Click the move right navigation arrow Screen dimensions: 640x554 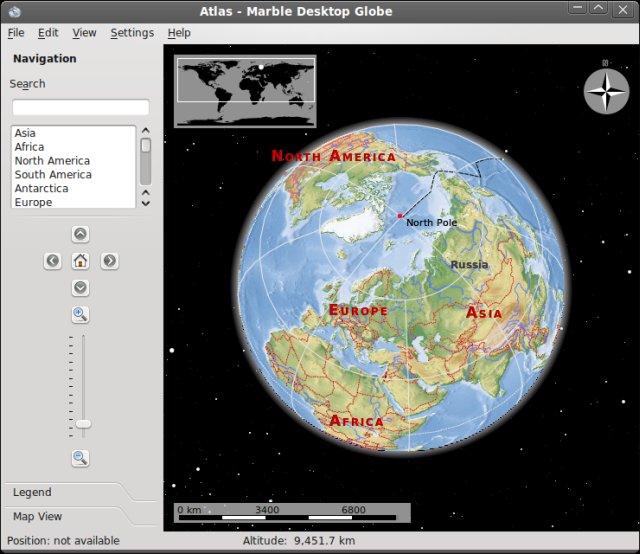click(x=109, y=260)
